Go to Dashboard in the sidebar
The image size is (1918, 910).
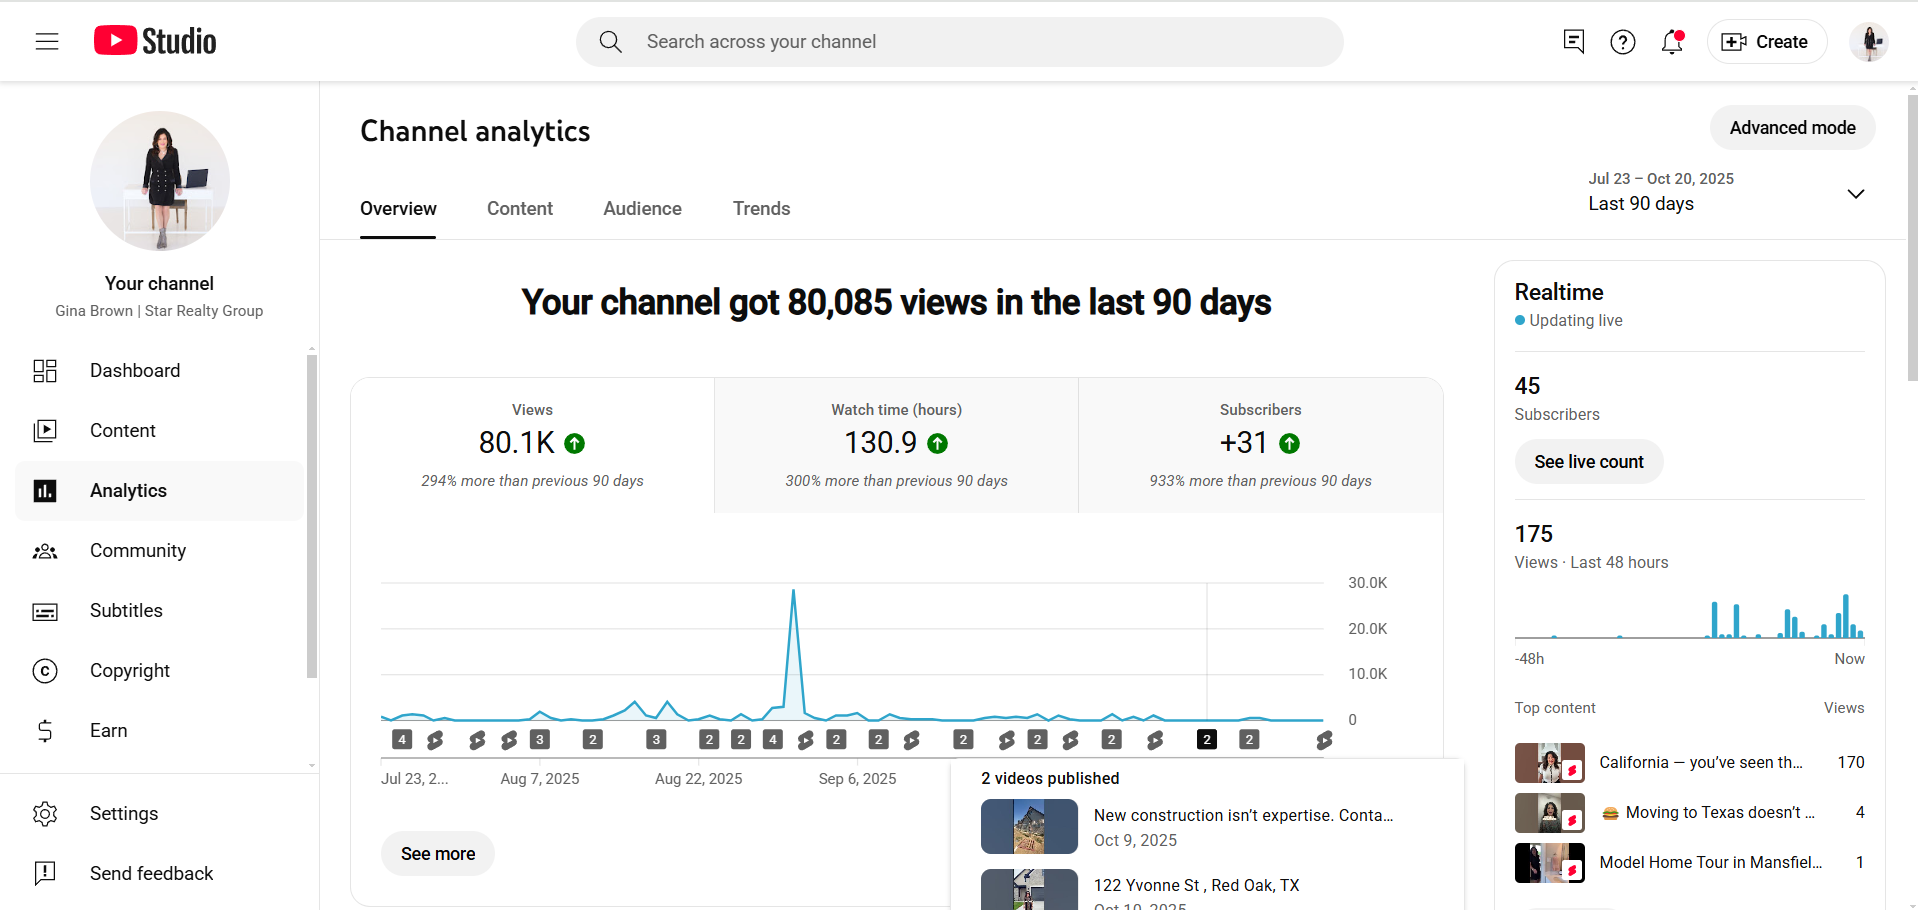(x=135, y=371)
